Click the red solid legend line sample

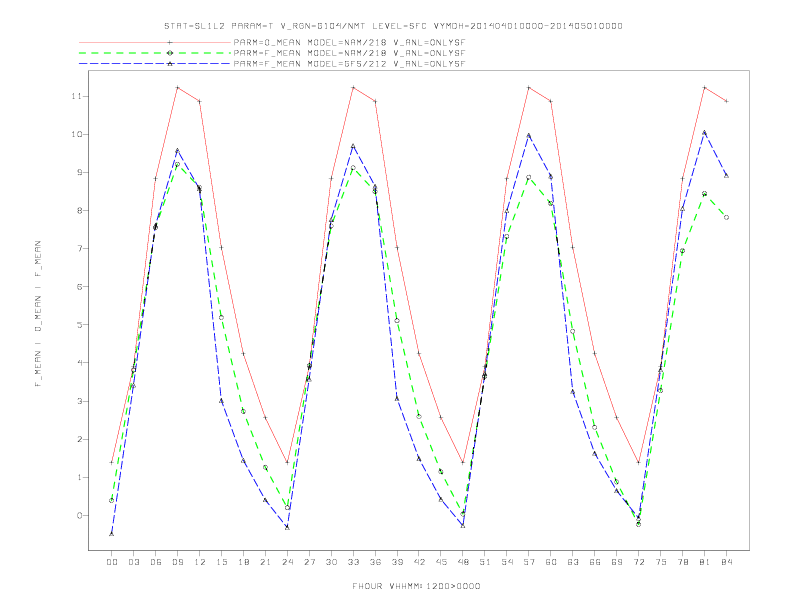[x=155, y=42]
